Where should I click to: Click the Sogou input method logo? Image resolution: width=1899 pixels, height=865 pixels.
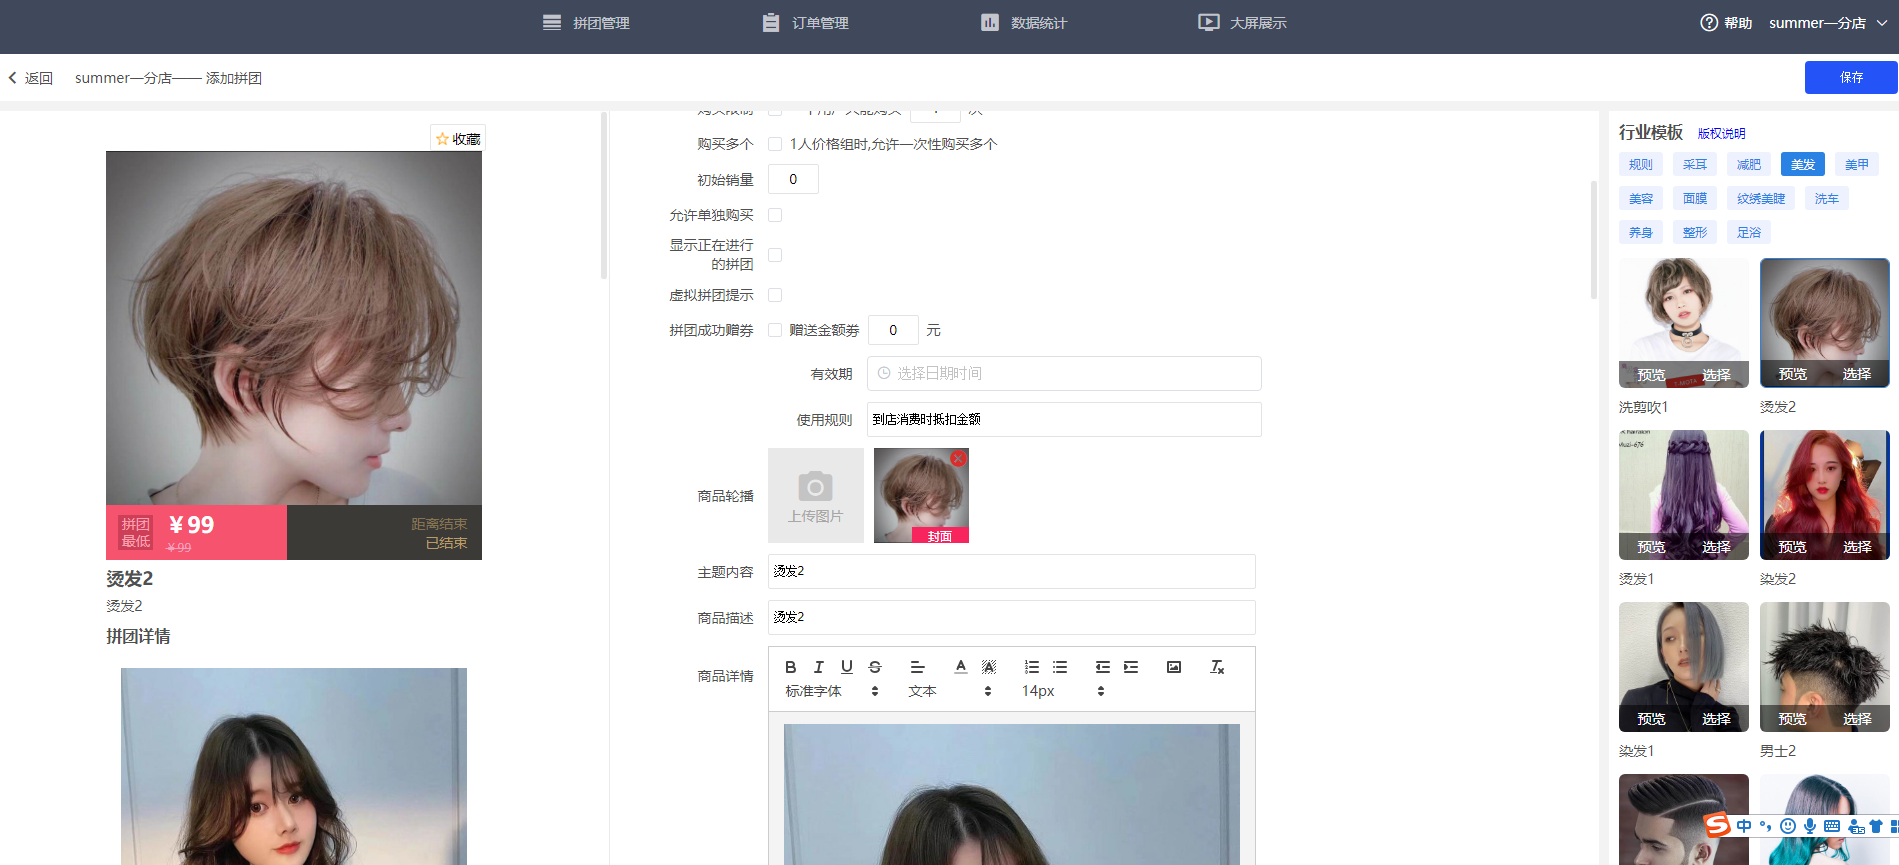[1717, 825]
